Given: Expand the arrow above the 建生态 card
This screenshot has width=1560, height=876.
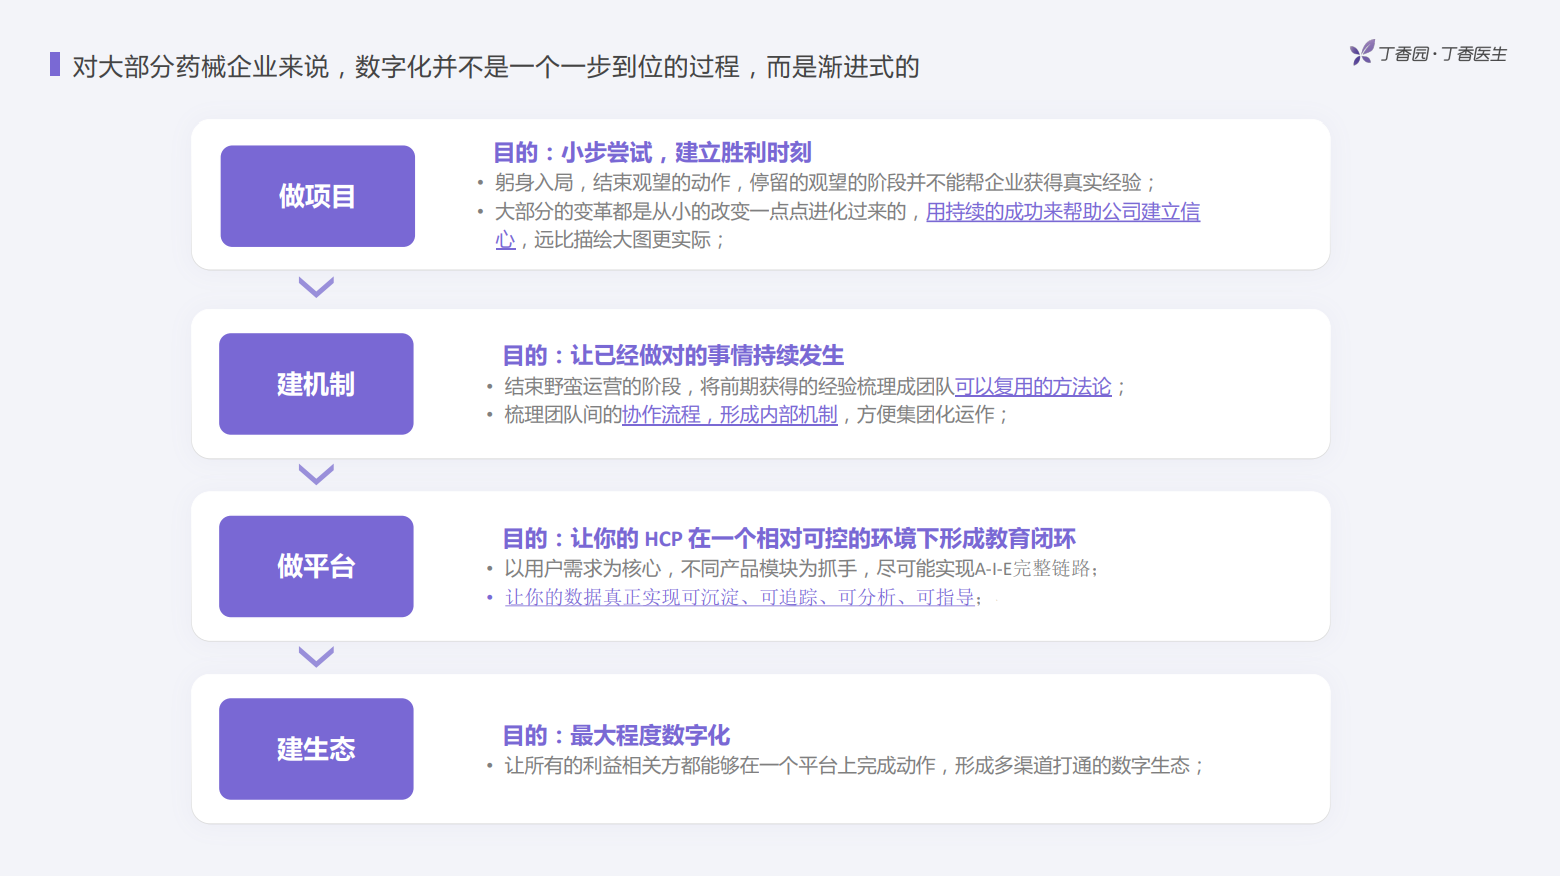Looking at the screenshot, I should coord(315,656).
